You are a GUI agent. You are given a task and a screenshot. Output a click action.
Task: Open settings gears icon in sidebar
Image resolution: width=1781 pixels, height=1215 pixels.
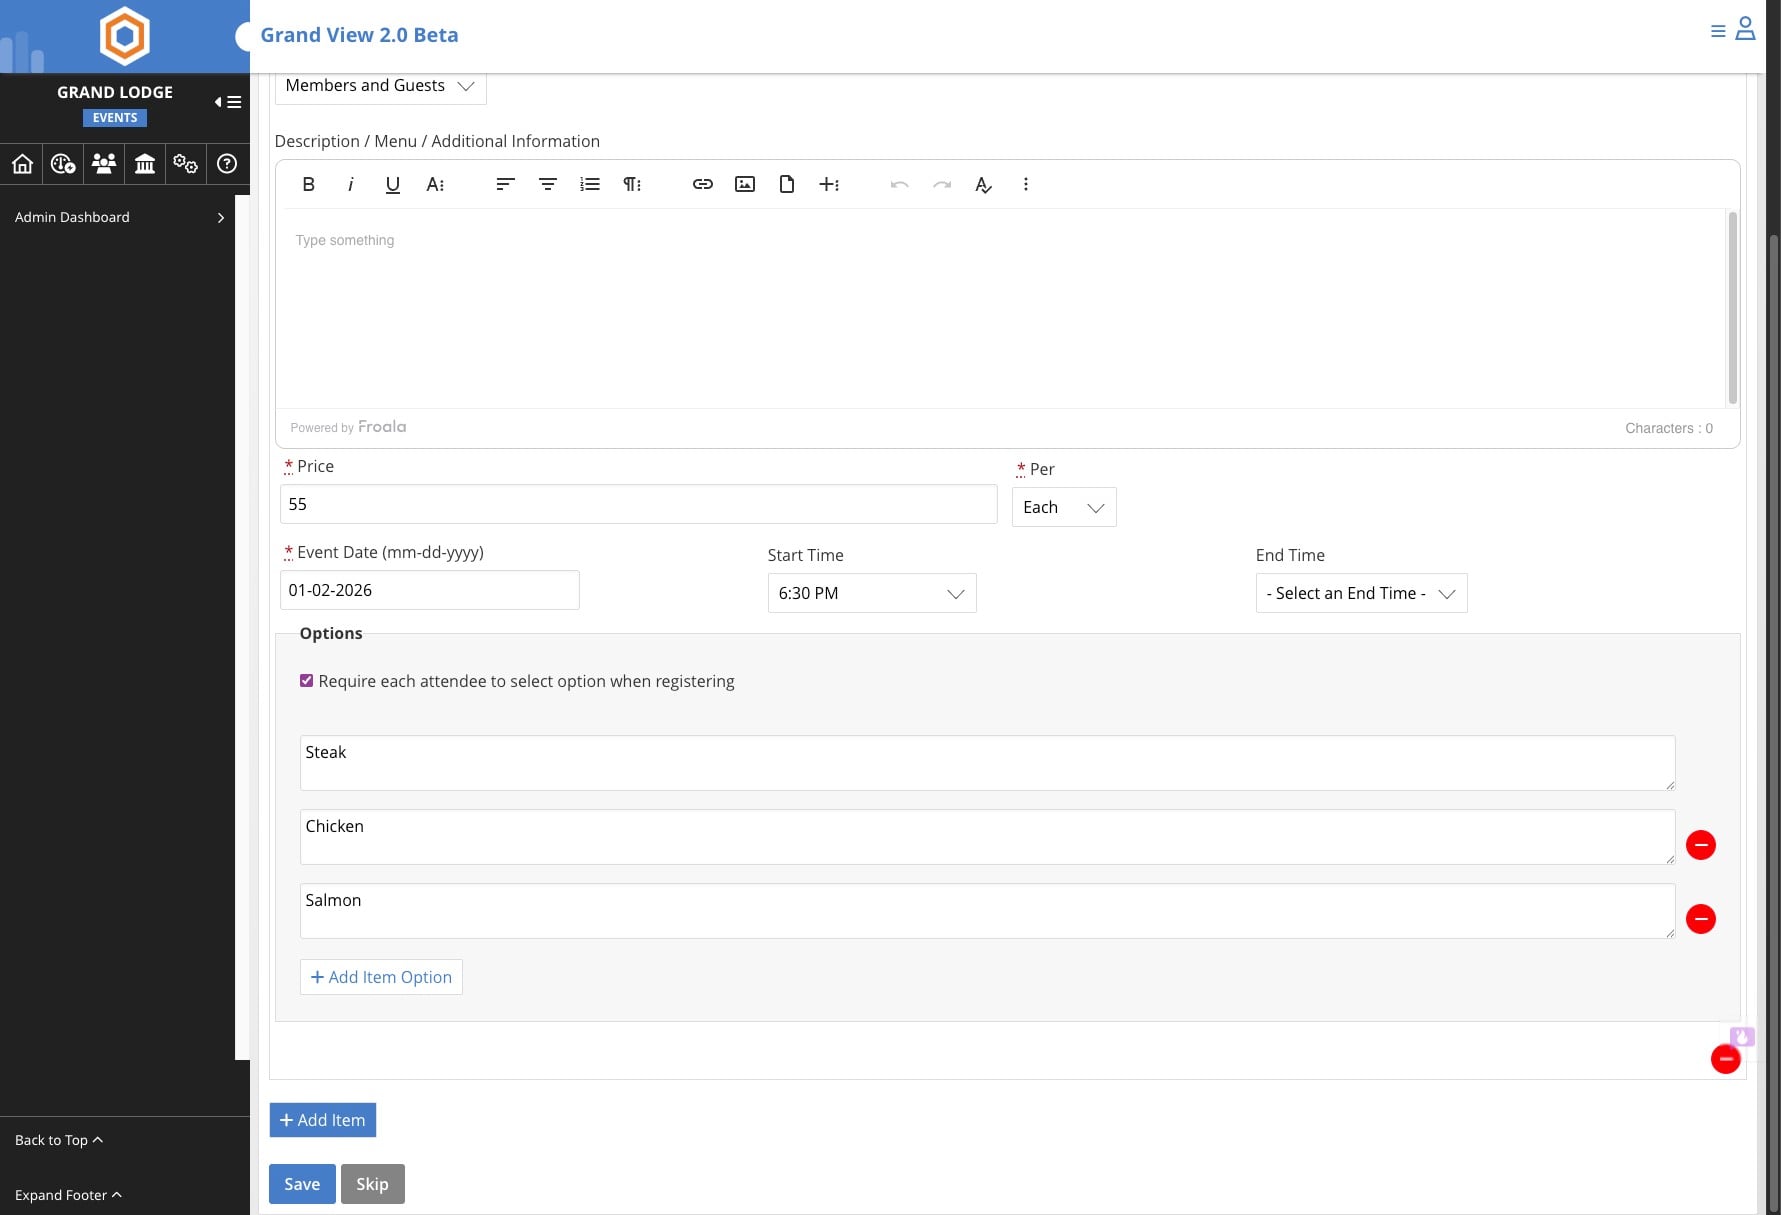pos(186,163)
